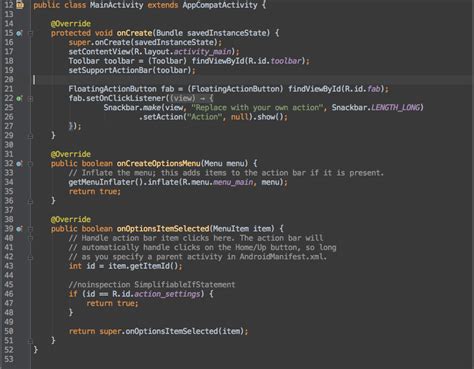The image size is (474, 369).
Task: Collapse the onCreate method fold marker
Action: (x=30, y=33)
